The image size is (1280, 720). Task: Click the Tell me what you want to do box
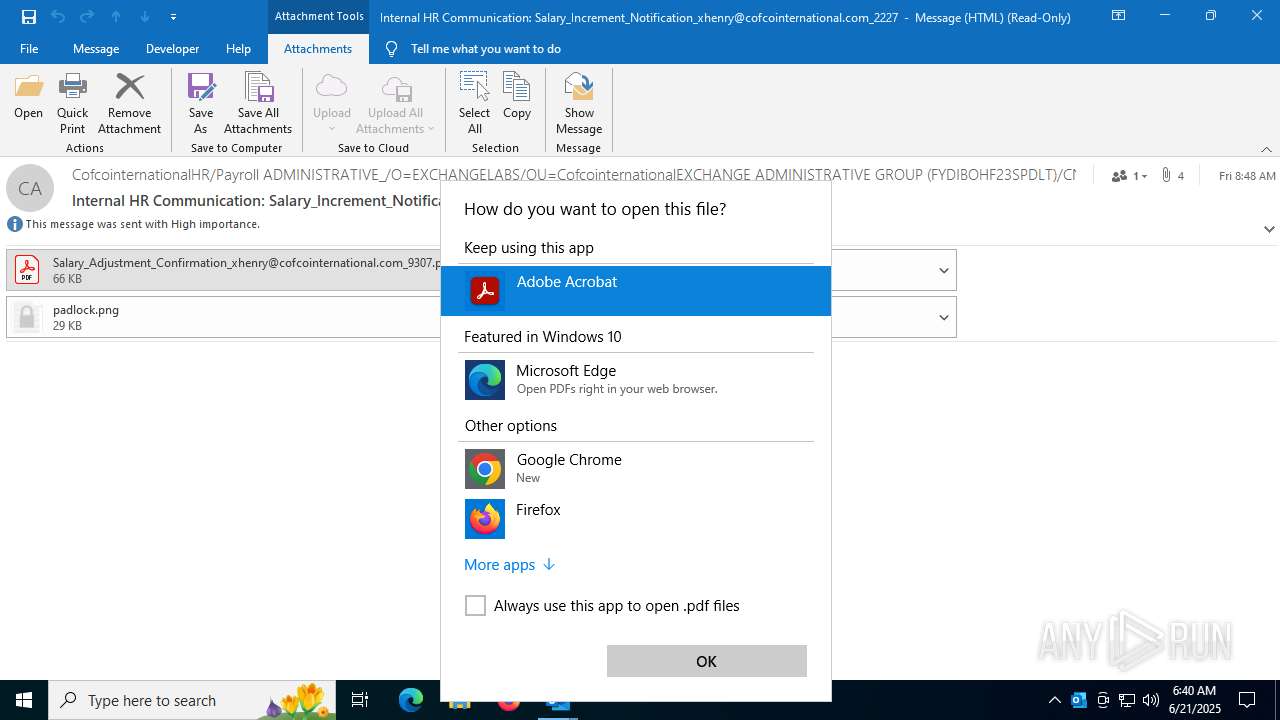coord(485,49)
